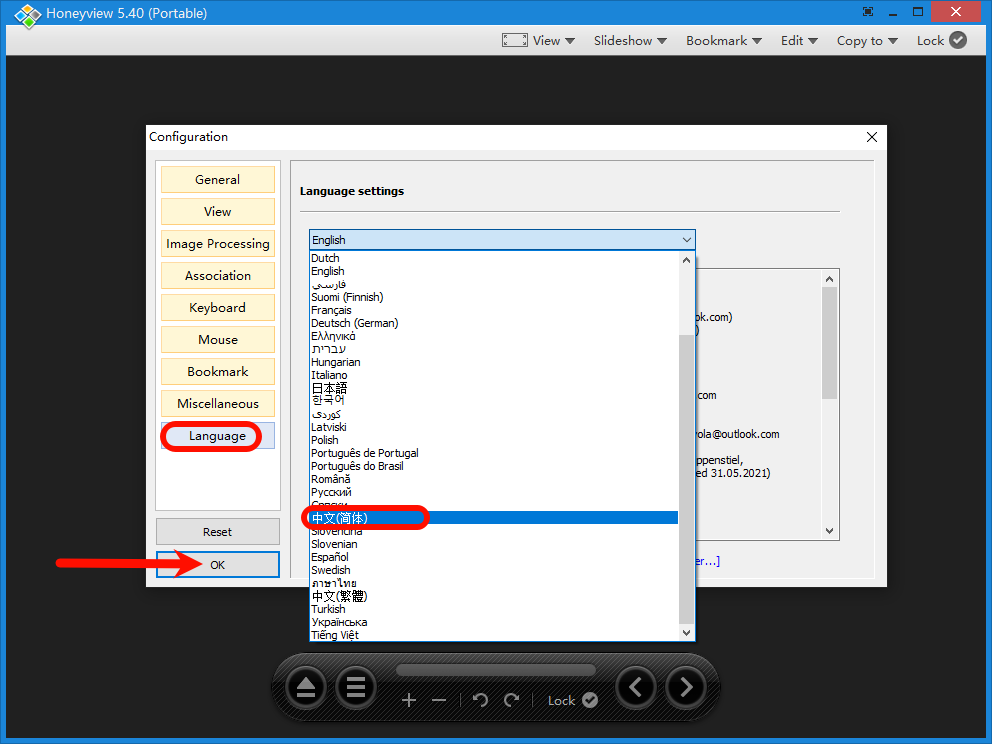Screen dimensions: 992x744
Task: Click the Reset button
Action: tap(218, 532)
